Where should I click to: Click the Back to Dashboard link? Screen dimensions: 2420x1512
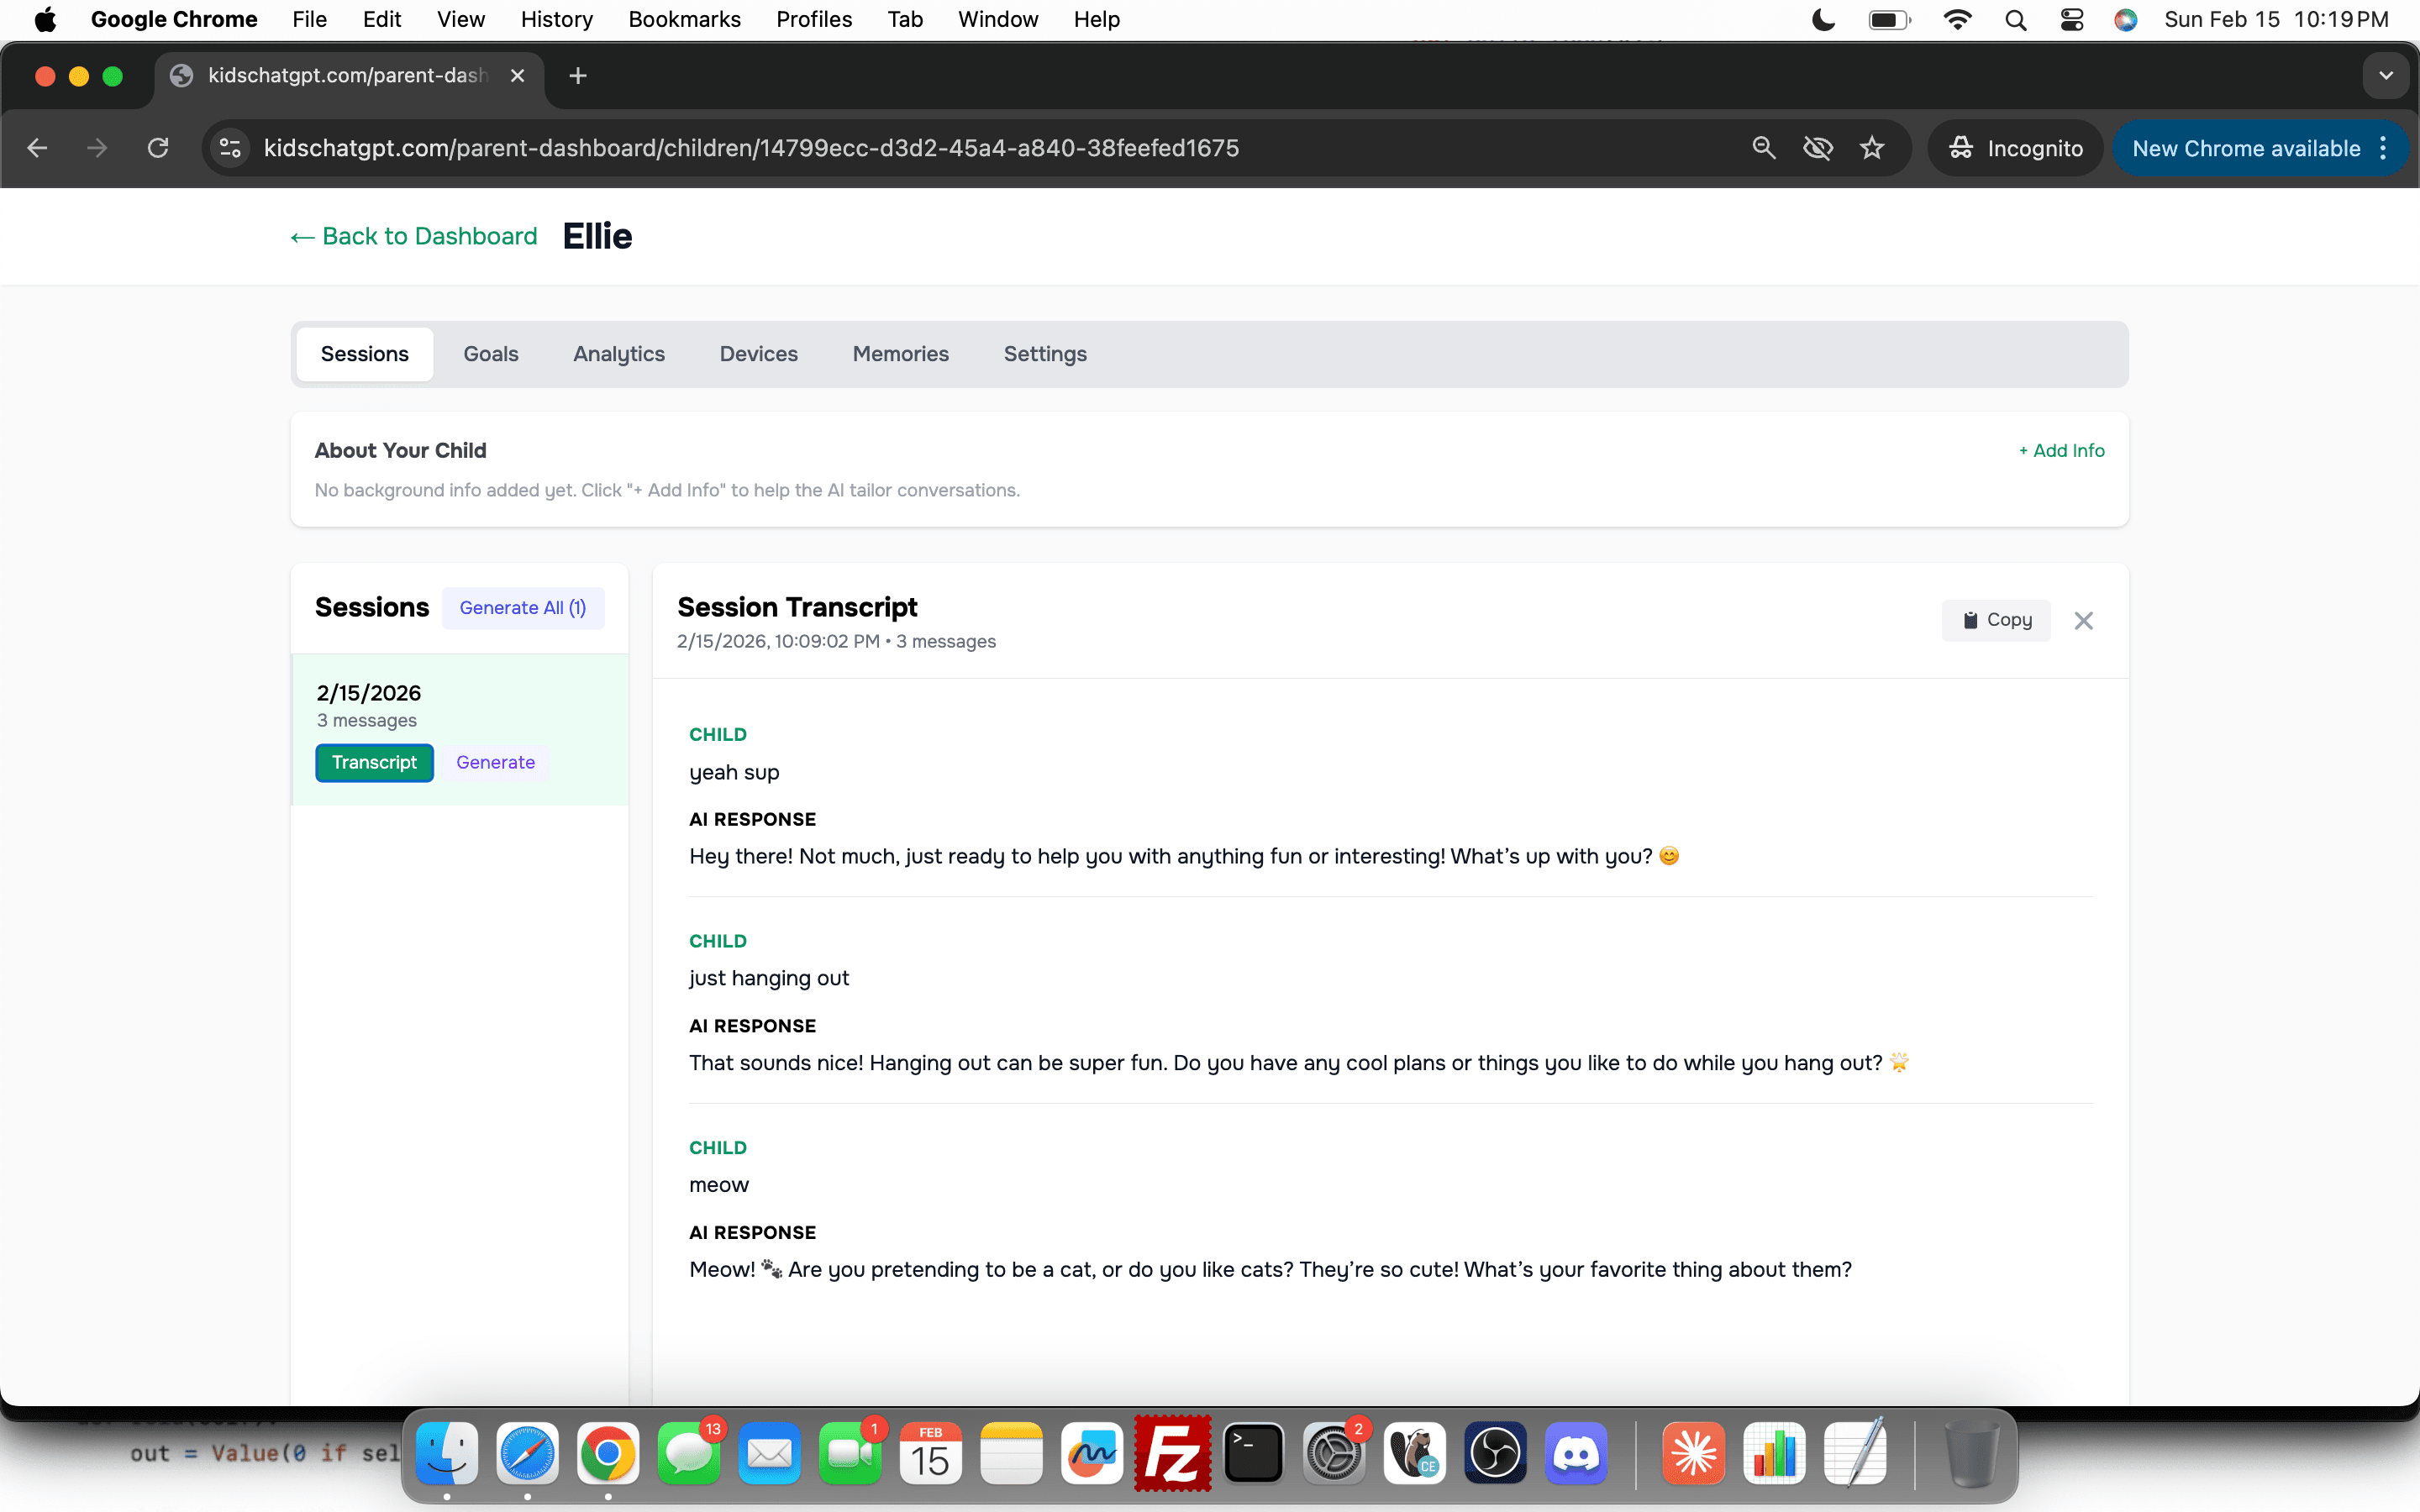point(414,236)
